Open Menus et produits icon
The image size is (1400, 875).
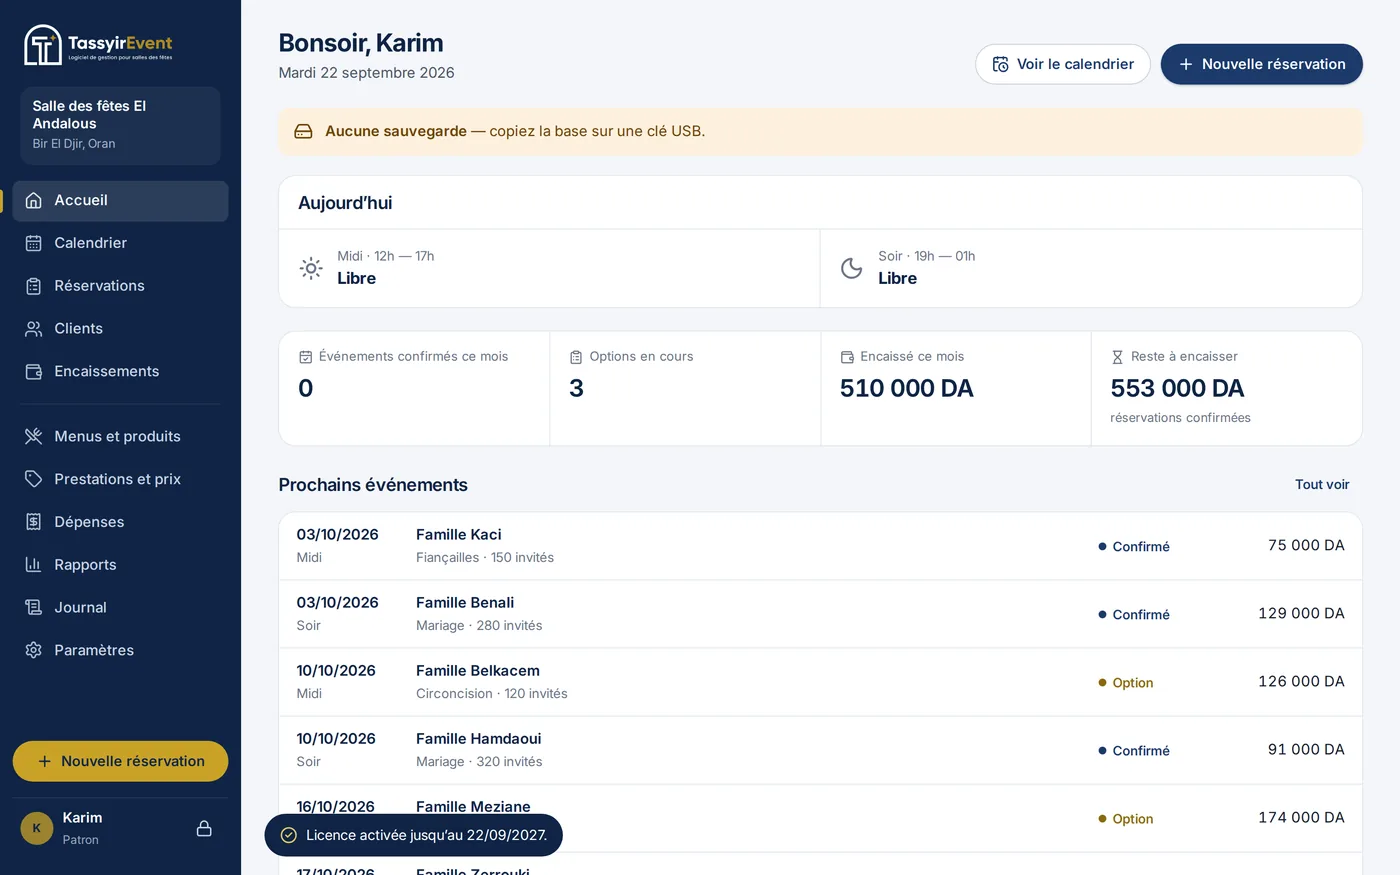(33, 436)
